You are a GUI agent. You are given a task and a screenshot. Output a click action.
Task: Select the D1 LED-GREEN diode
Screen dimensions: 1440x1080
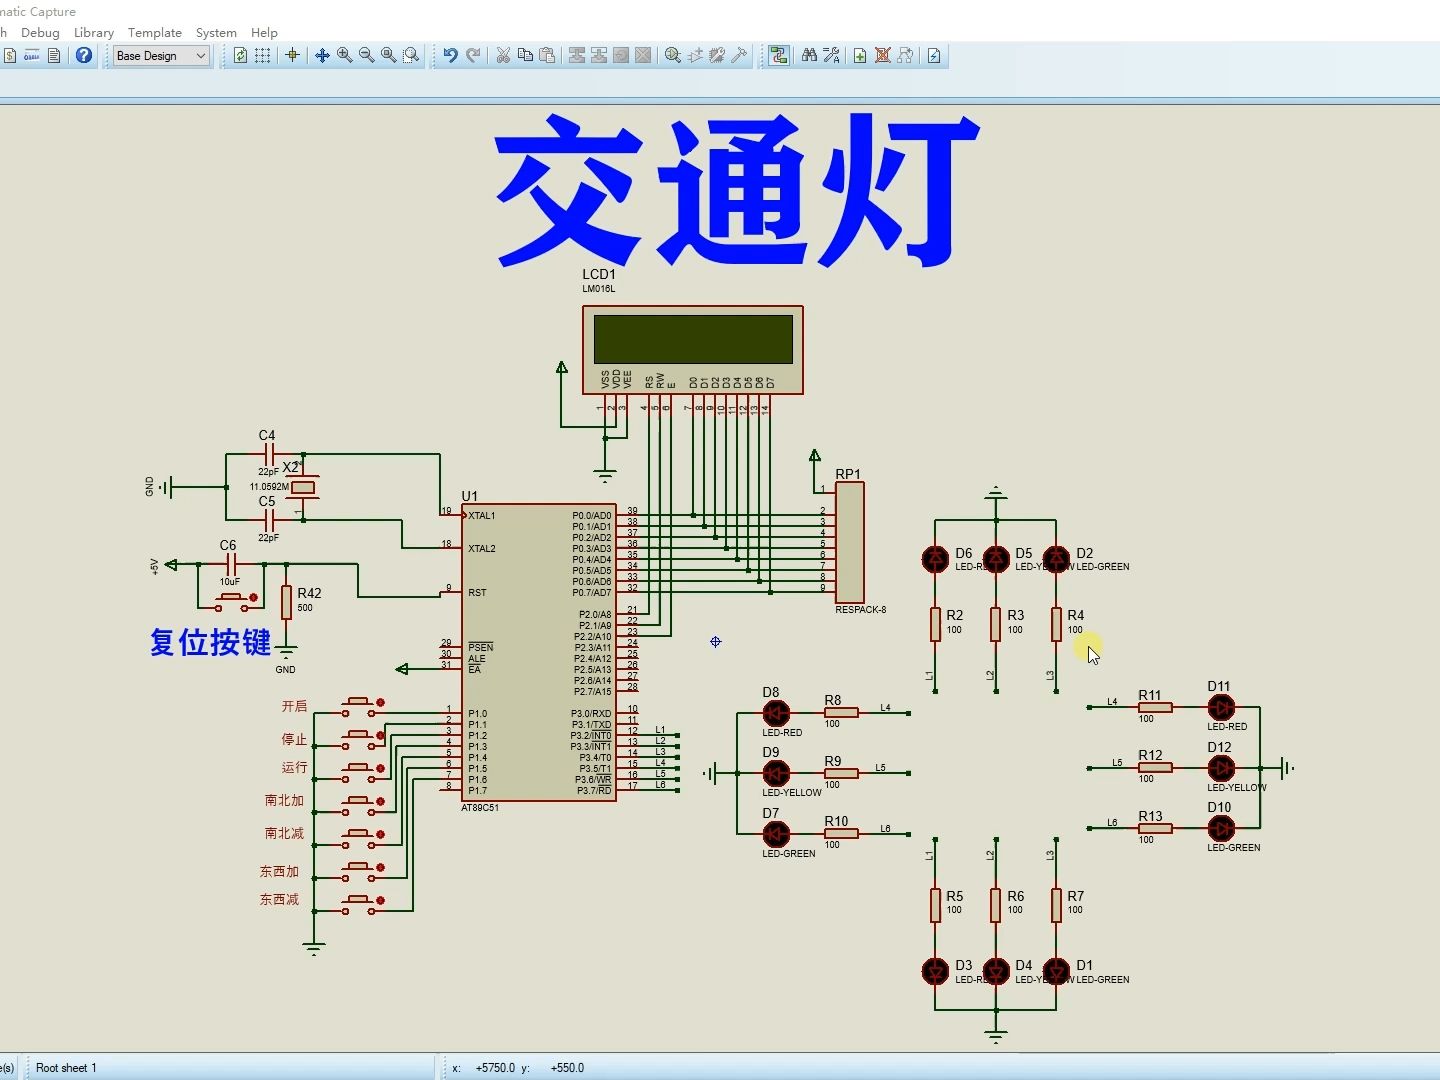(x=1056, y=971)
